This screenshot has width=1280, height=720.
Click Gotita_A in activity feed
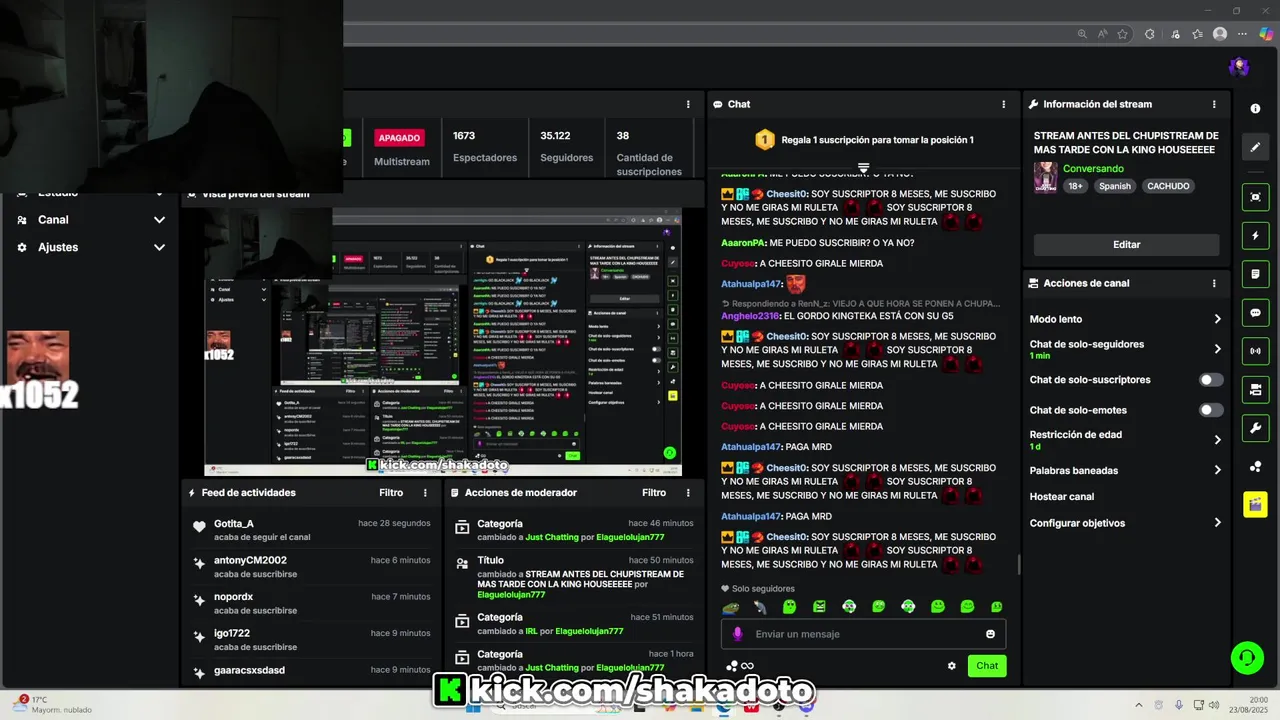pyautogui.click(x=233, y=524)
